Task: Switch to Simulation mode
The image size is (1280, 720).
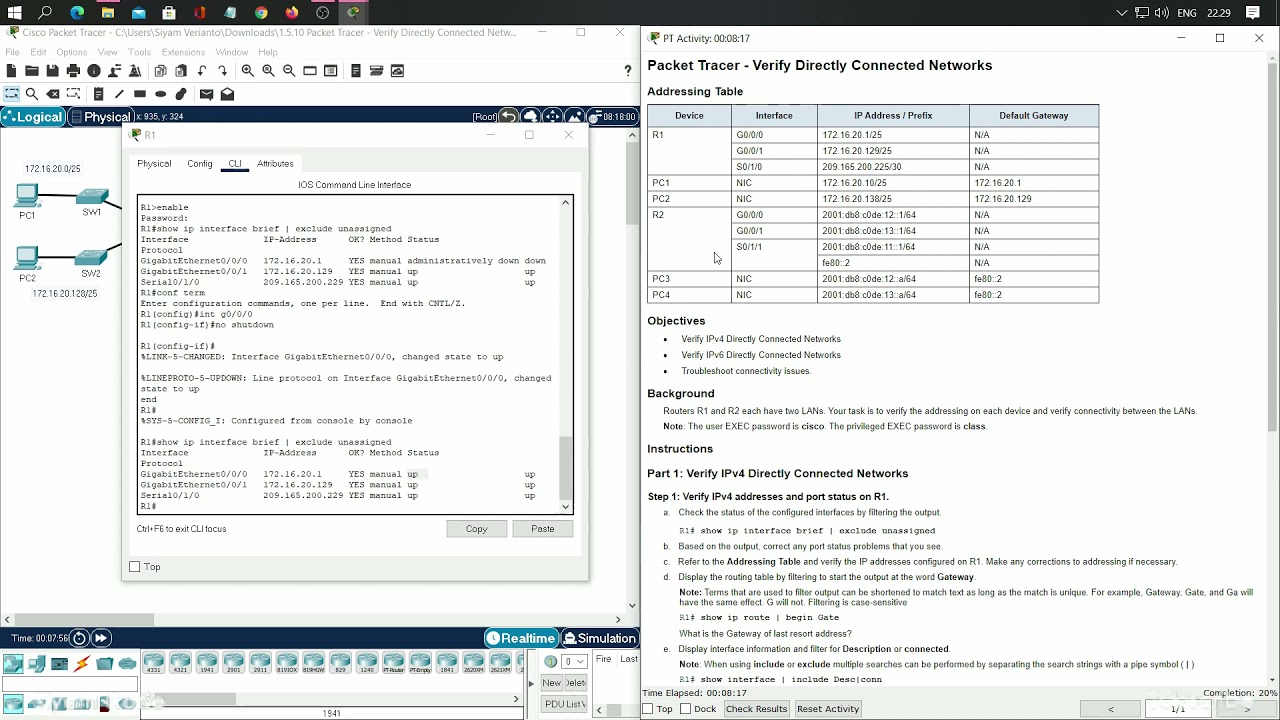Action: [x=599, y=638]
